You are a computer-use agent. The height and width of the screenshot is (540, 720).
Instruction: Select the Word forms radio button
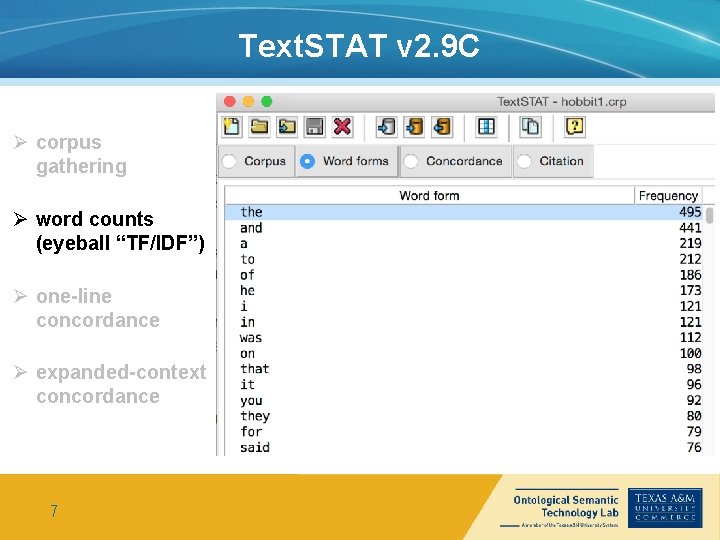tap(307, 161)
